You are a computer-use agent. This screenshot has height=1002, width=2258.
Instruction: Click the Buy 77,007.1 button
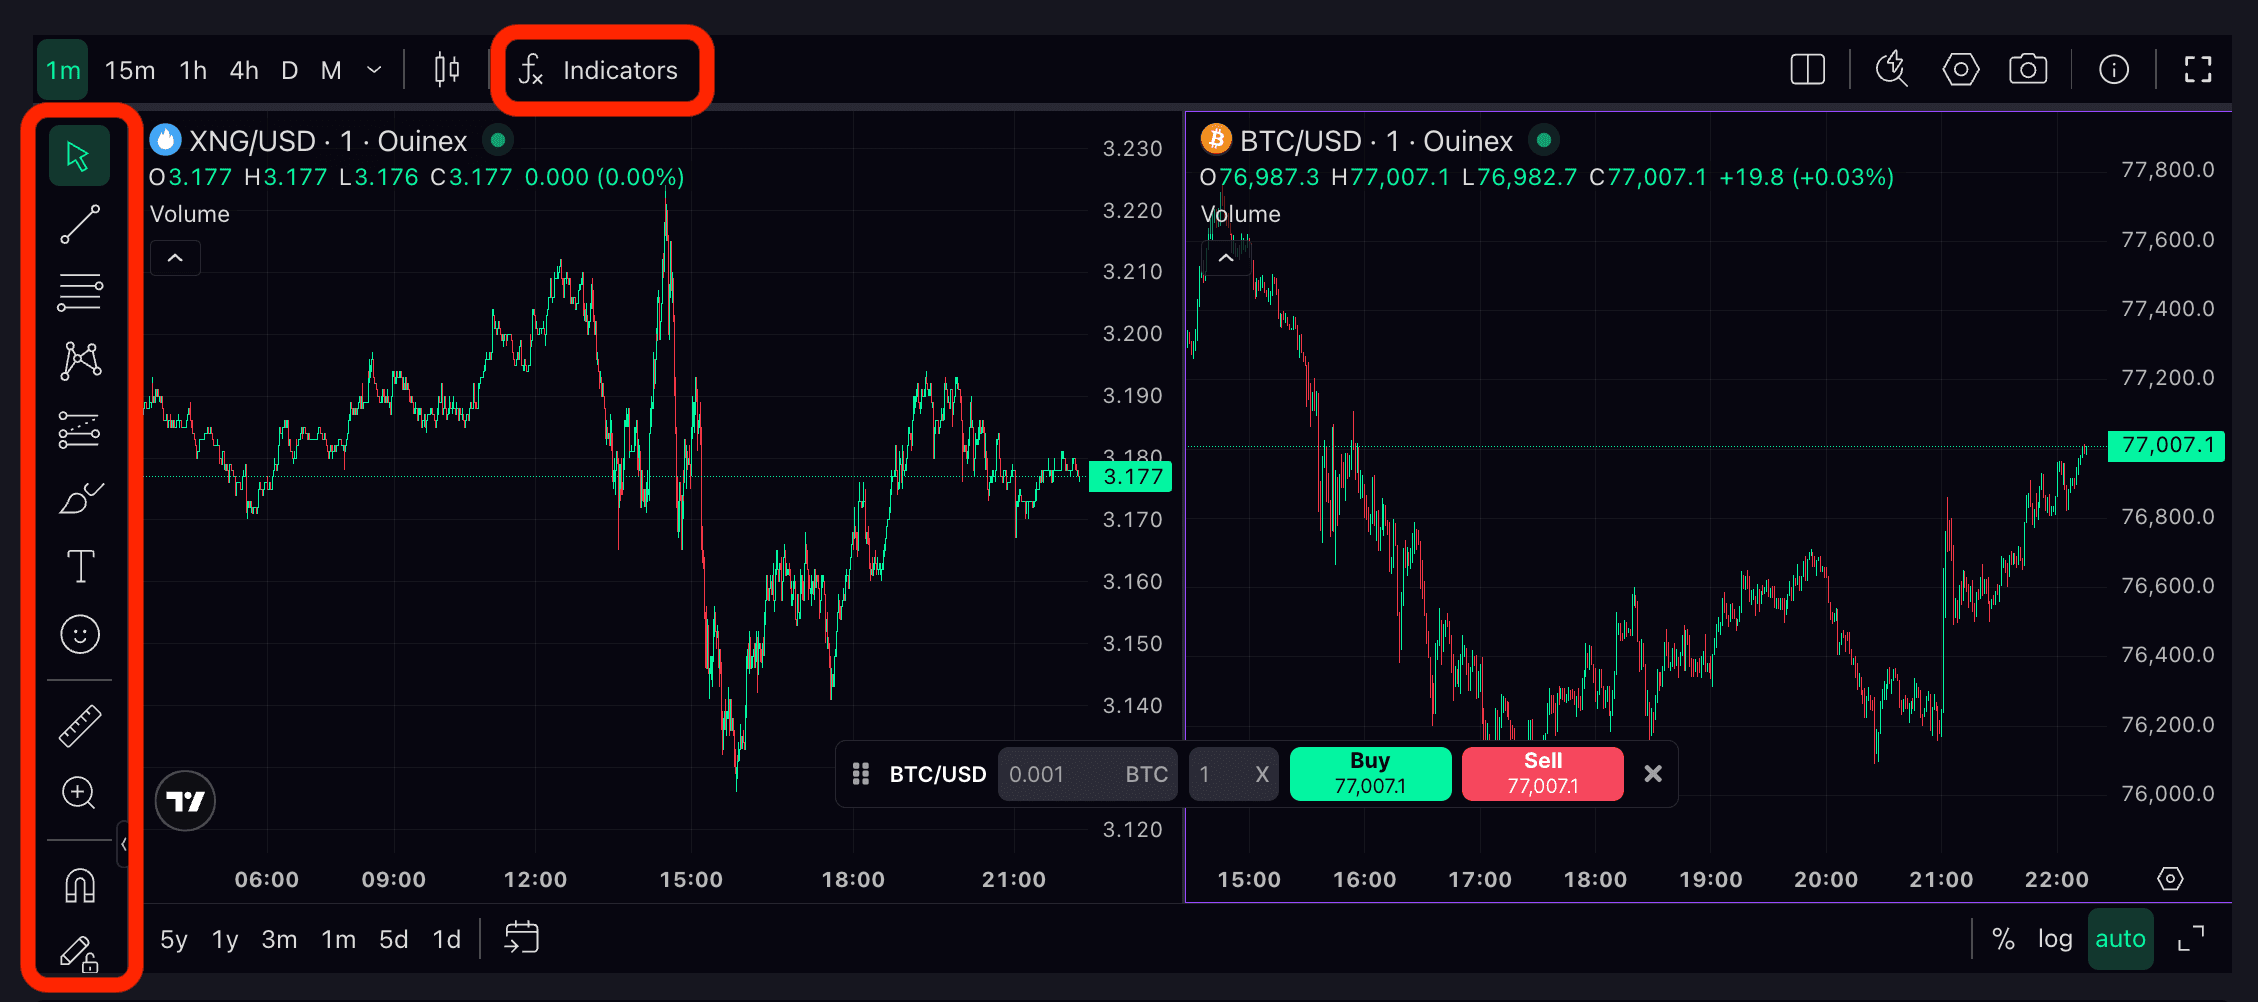coord(1370,774)
